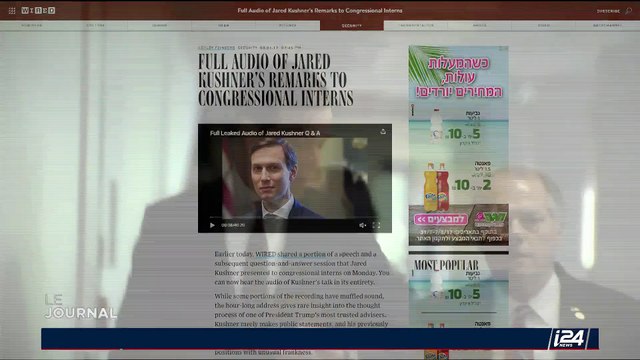This screenshot has height=360, width=640.
Task: Click the page title in the top red bar
Action: tap(320, 11)
